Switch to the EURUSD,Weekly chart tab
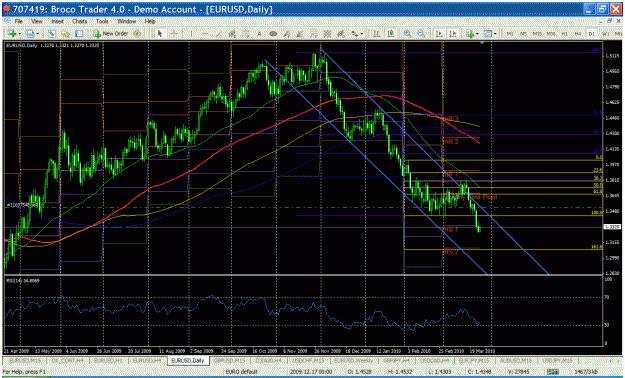This screenshot has width=625, height=378. [354, 360]
